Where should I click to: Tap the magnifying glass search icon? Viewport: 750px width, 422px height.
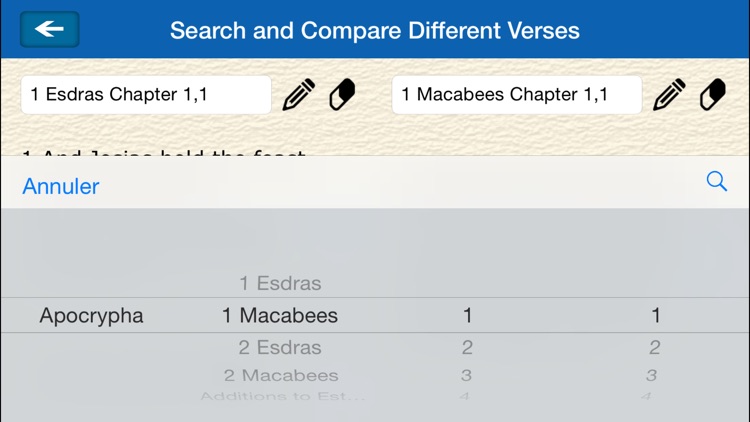(x=717, y=181)
